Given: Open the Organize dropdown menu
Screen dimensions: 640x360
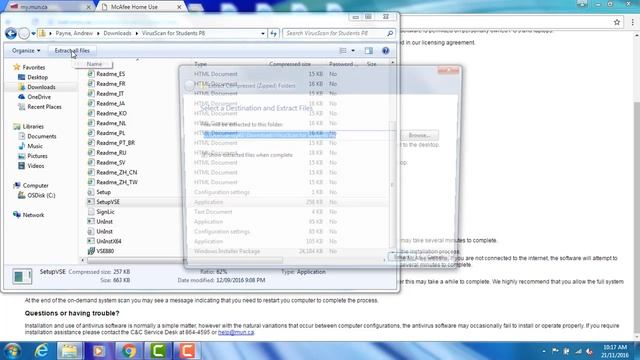Looking at the screenshot, I should 26,51.
